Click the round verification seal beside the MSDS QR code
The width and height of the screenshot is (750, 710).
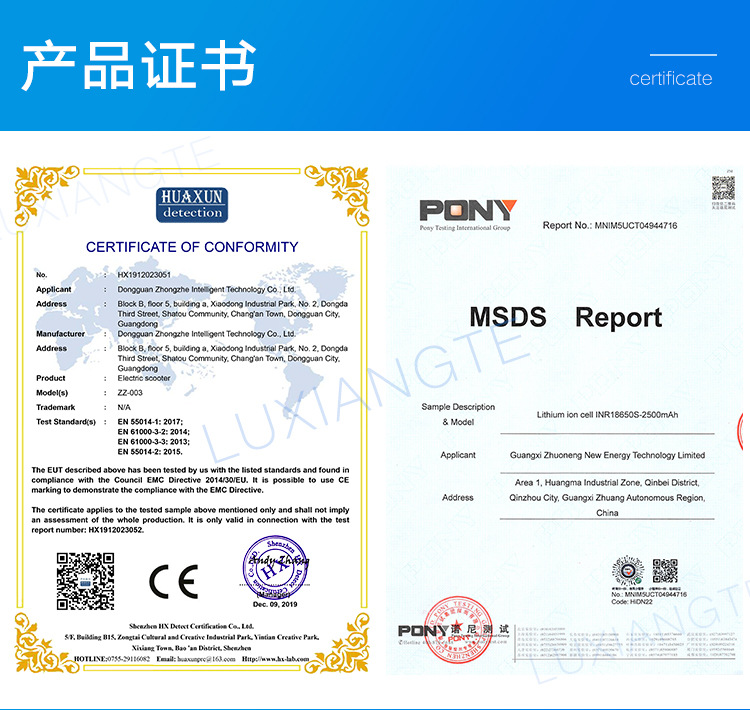click(x=628, y=571)
